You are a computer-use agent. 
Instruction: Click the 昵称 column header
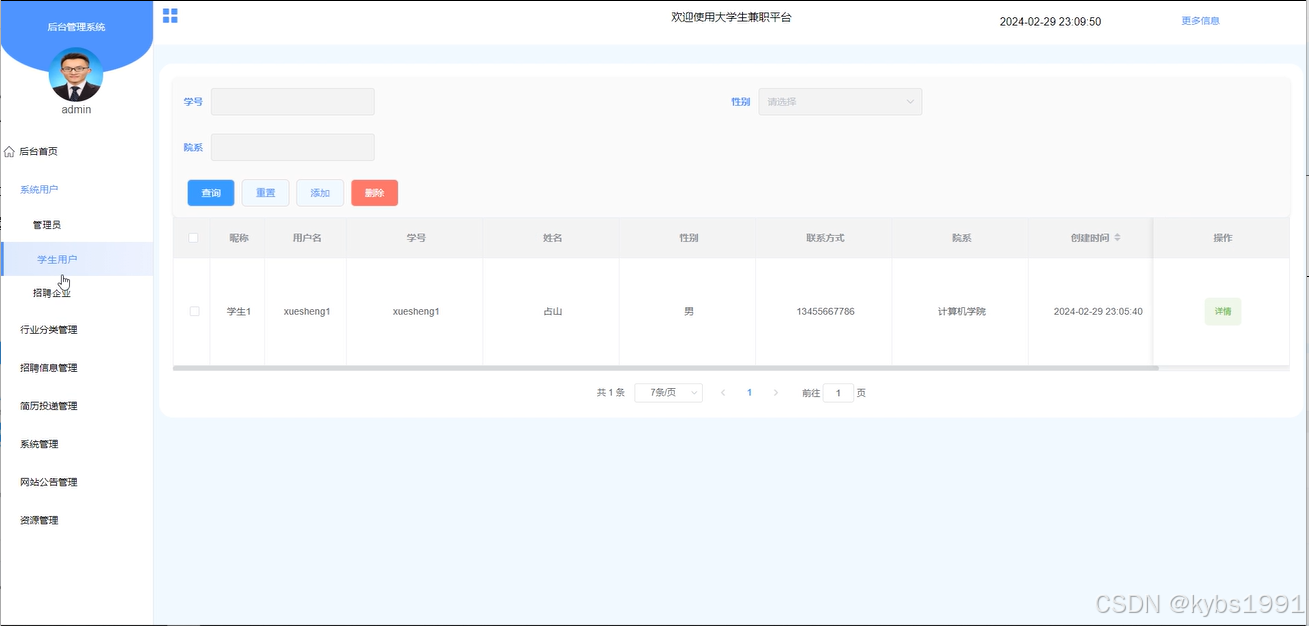pos(238,238)
